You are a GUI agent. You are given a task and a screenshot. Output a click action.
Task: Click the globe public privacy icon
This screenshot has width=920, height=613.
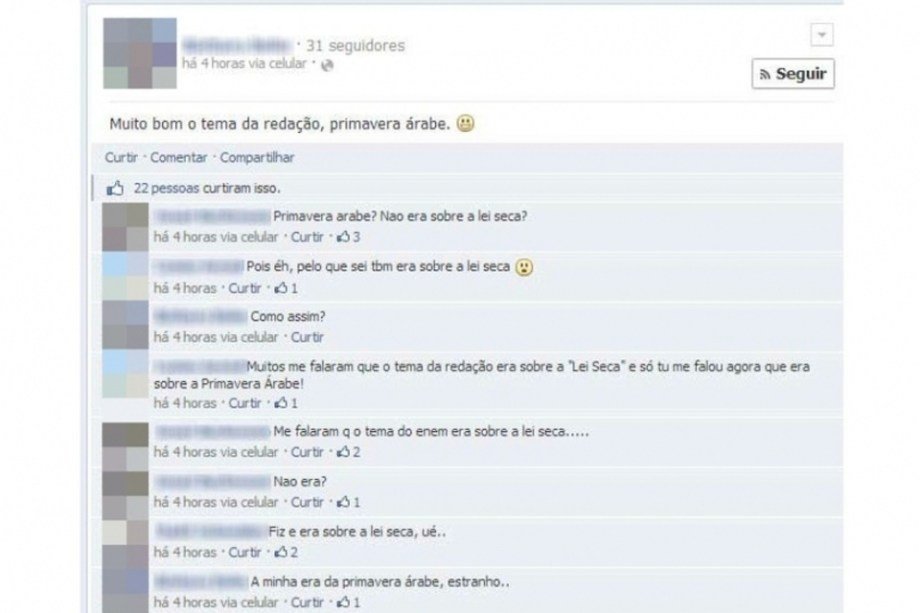click(327, 65)
